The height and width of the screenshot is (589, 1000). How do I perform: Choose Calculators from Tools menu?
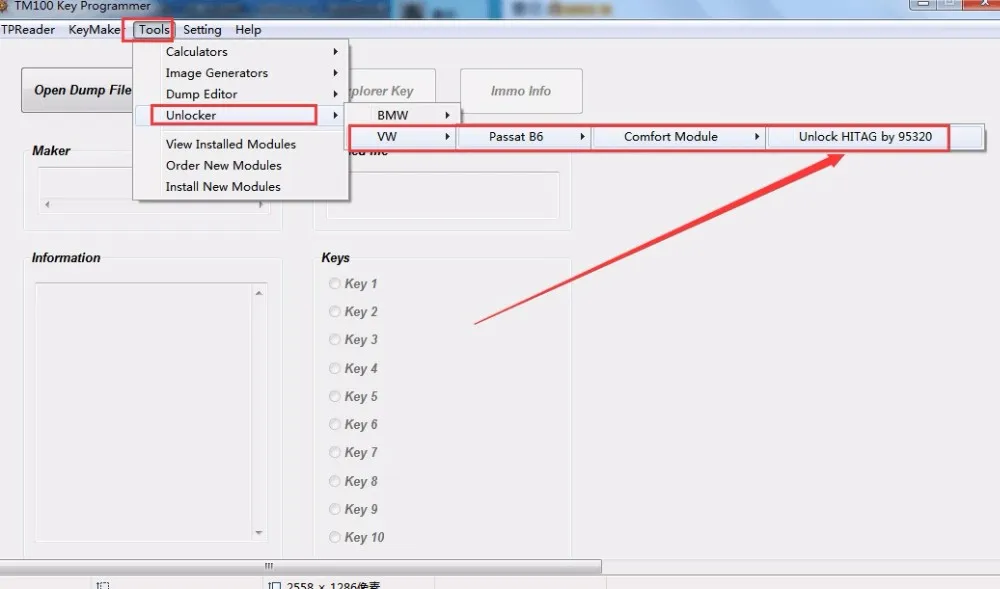click(x=240, y=52)
